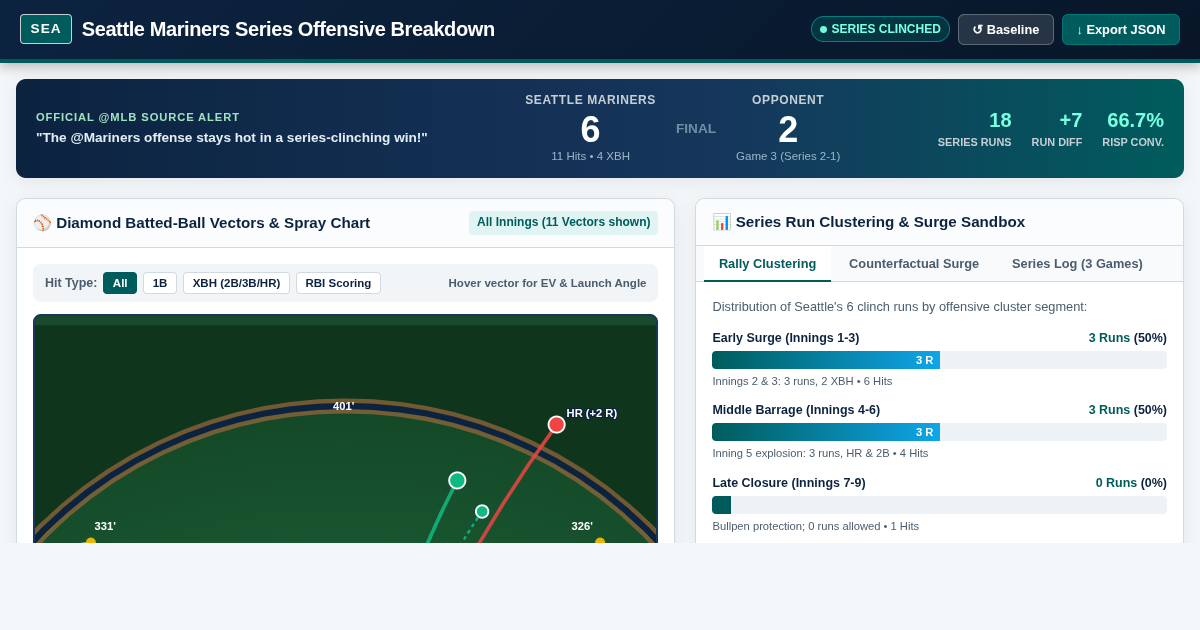Click Late Closure (Innings 7-9) label

(789, 483)
